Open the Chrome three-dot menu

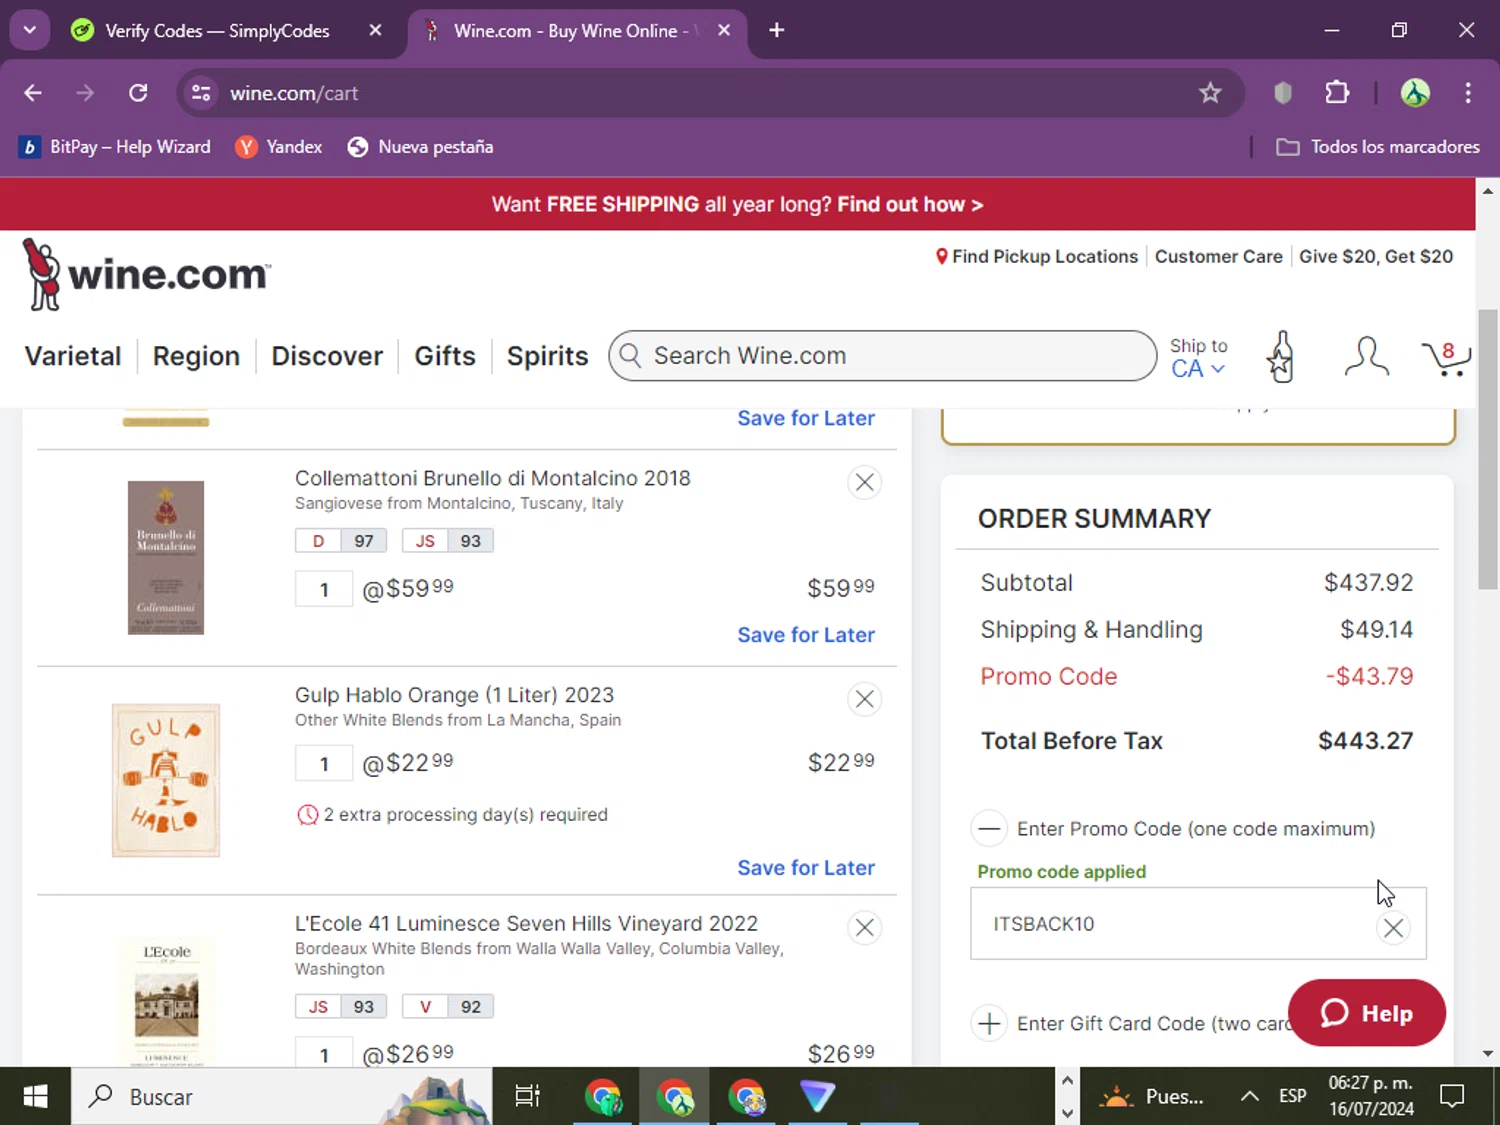pyautogui.click(x=1468, y=93)
